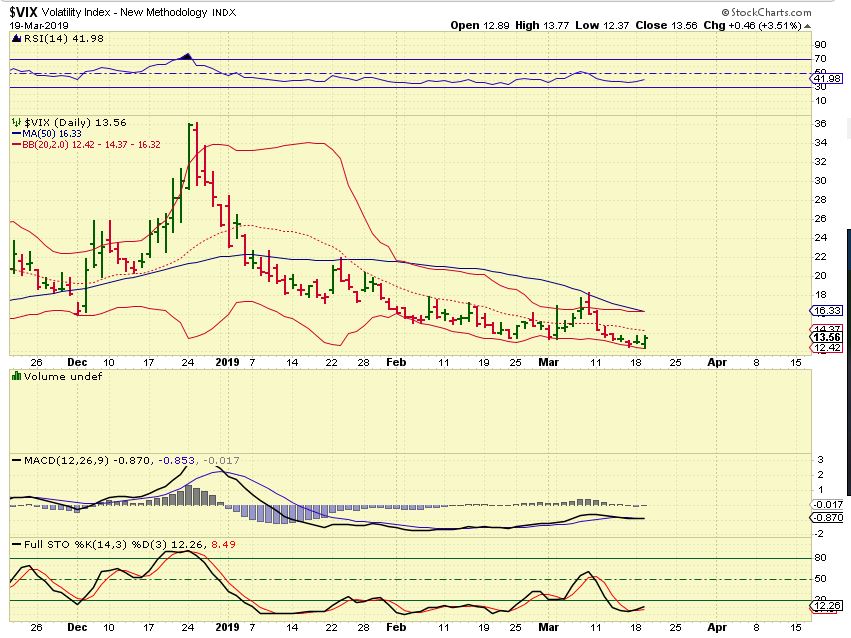Click the 12.42 lower band price tag
851x638 pixels.
[827, 348]
